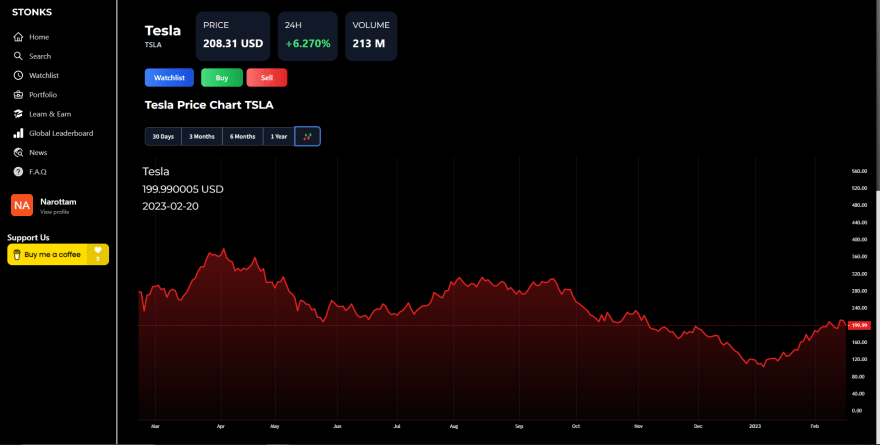Click the 2023-02-20 date text
Viewport: 880px width, 445px height.
point(170,207)
